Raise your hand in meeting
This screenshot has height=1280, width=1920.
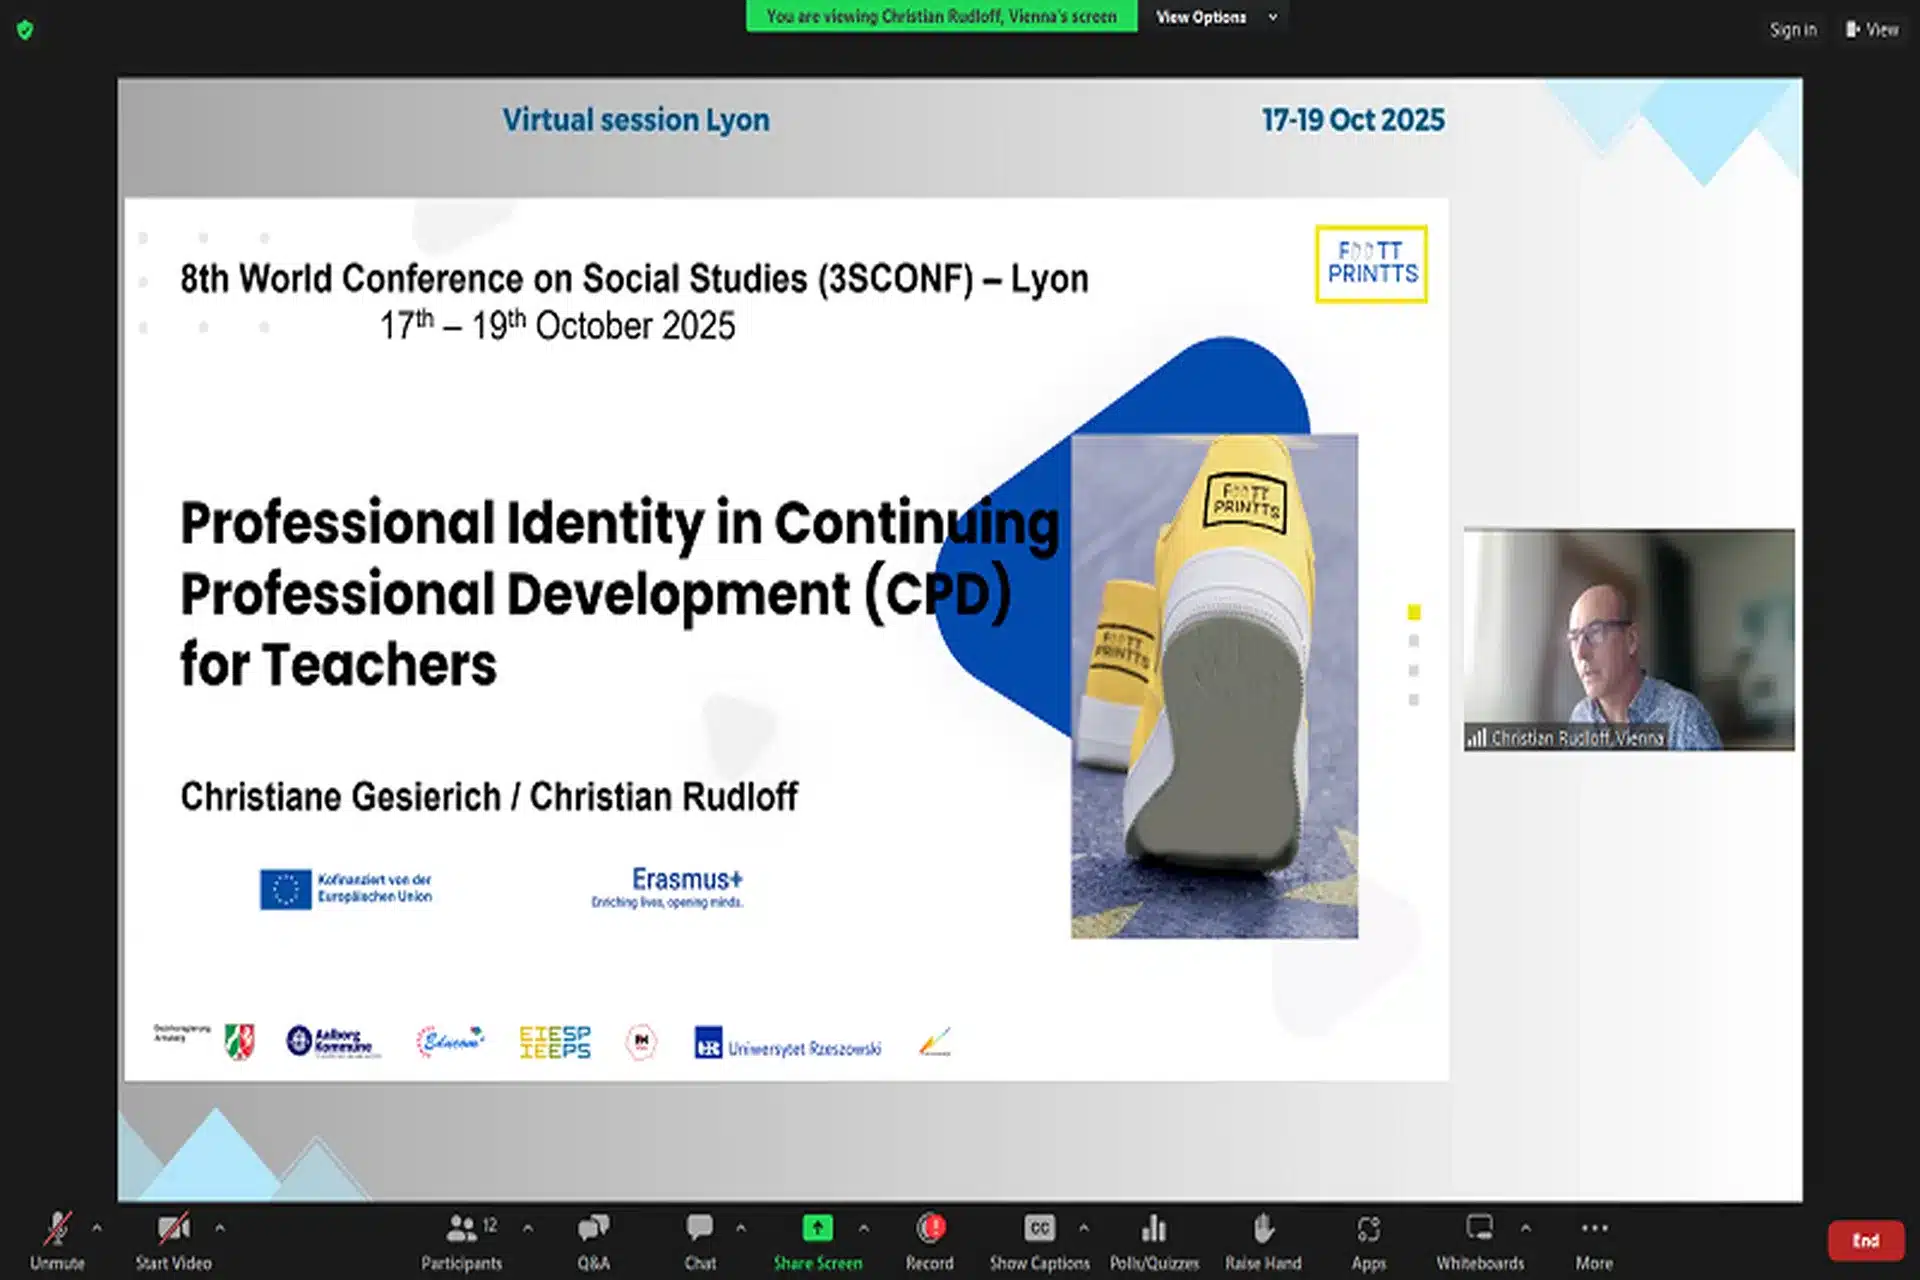click(1263, 1240)
